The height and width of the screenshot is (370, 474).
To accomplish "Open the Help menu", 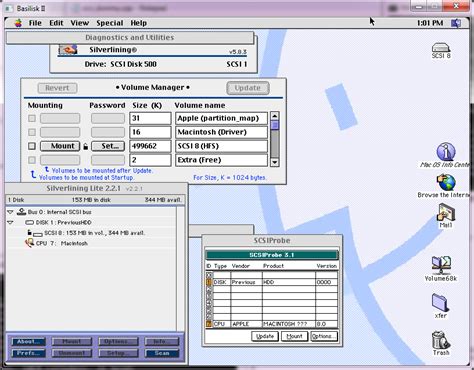I will point(138,23).
